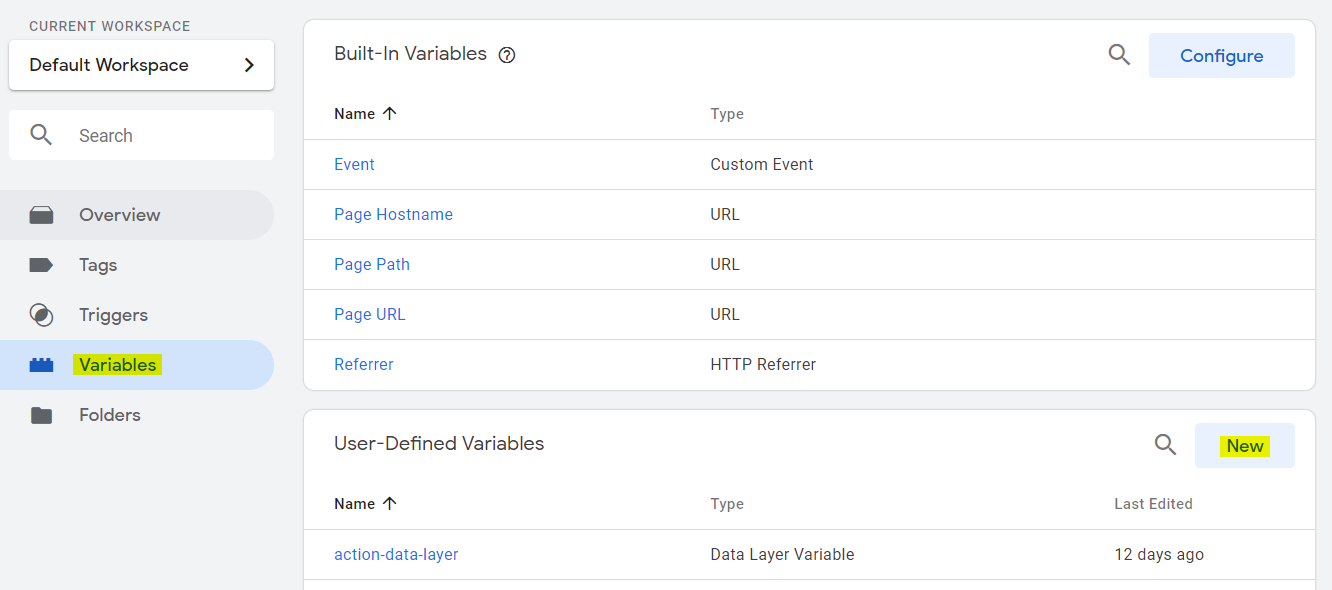The width and height of the screenshot is (1332, 590).
Task: Sort User-Defined Variables by Name arrow
Action: tap(390, 504)
